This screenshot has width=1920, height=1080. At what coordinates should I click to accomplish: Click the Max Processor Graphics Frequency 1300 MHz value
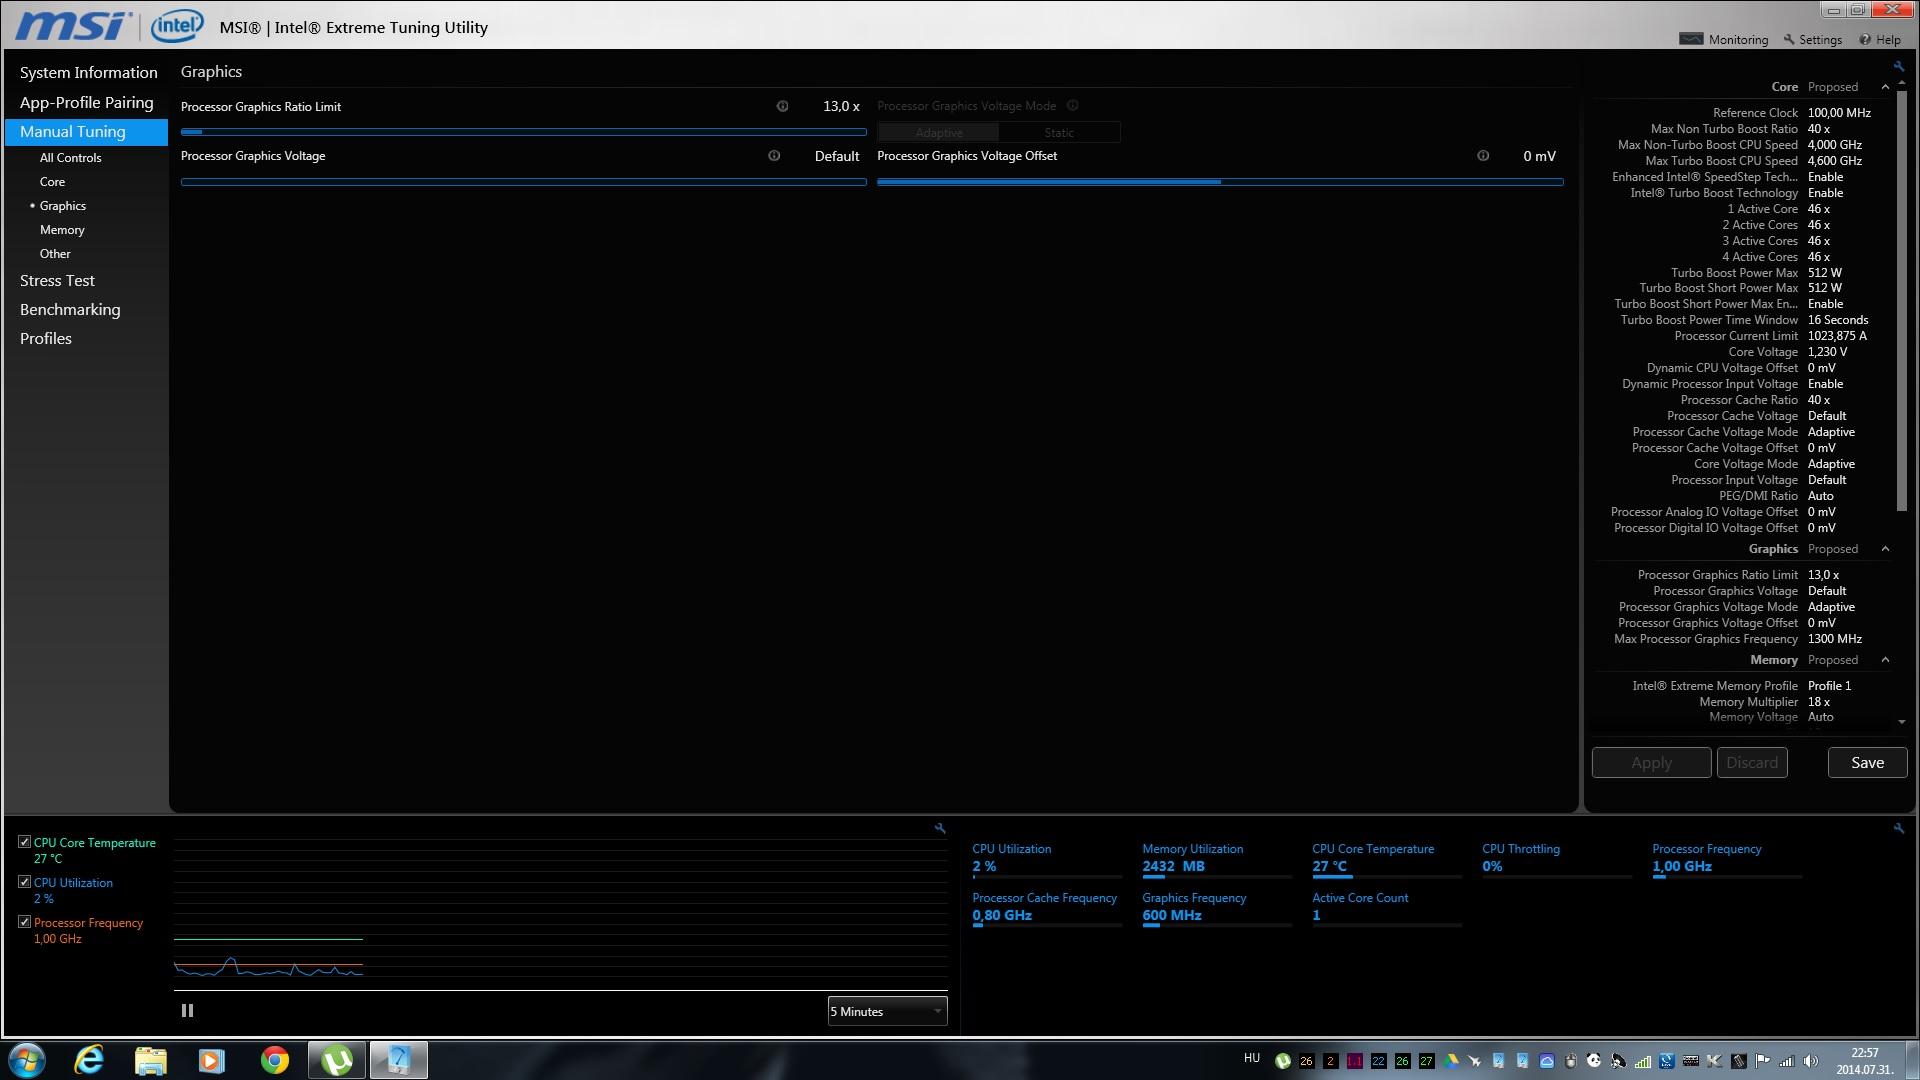point(1834,639)
